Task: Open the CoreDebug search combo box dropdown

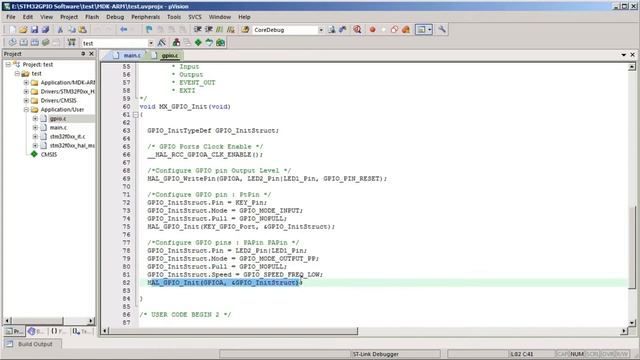Action: pos(321,30)
